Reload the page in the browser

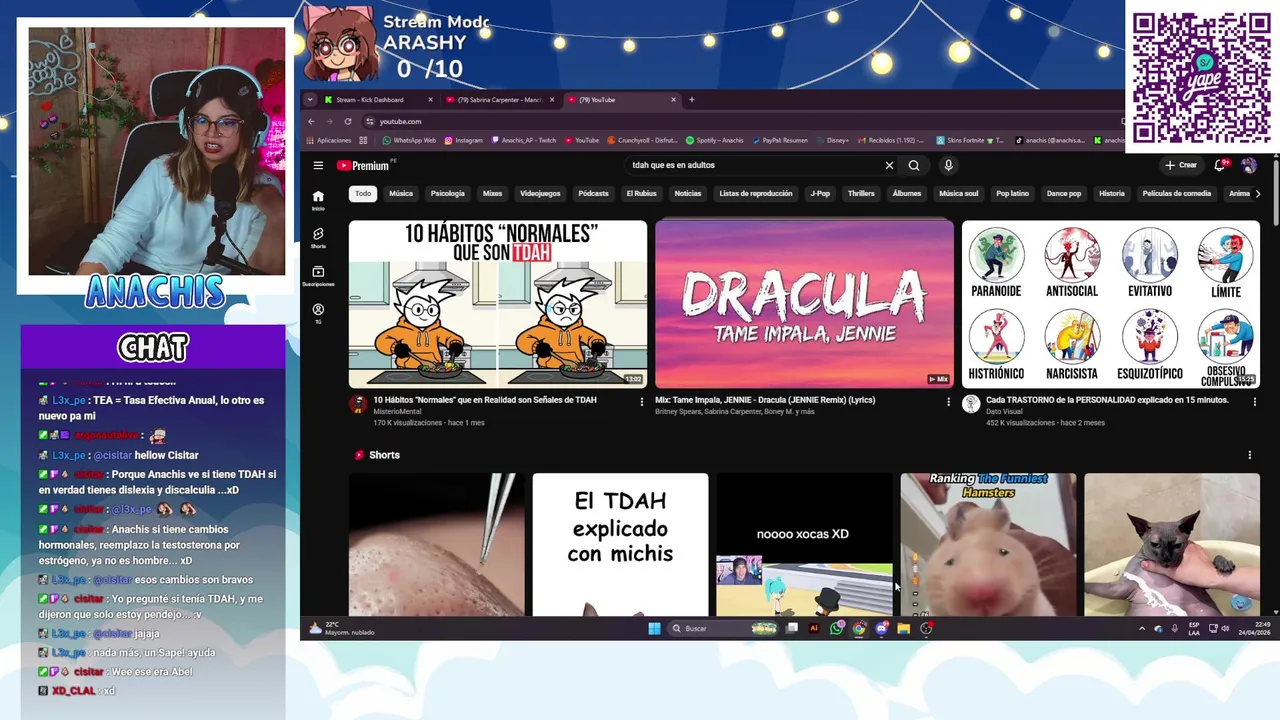[x=347, y=121]
